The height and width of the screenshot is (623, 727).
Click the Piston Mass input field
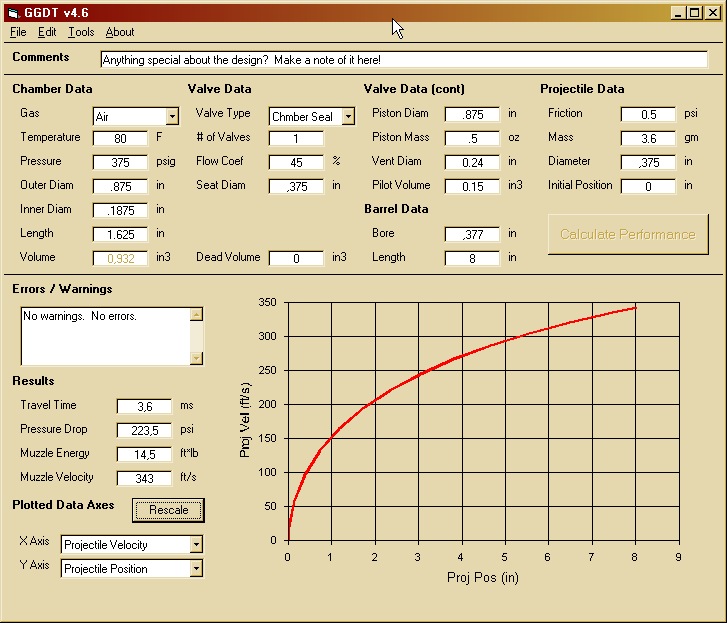coord(472,138)
